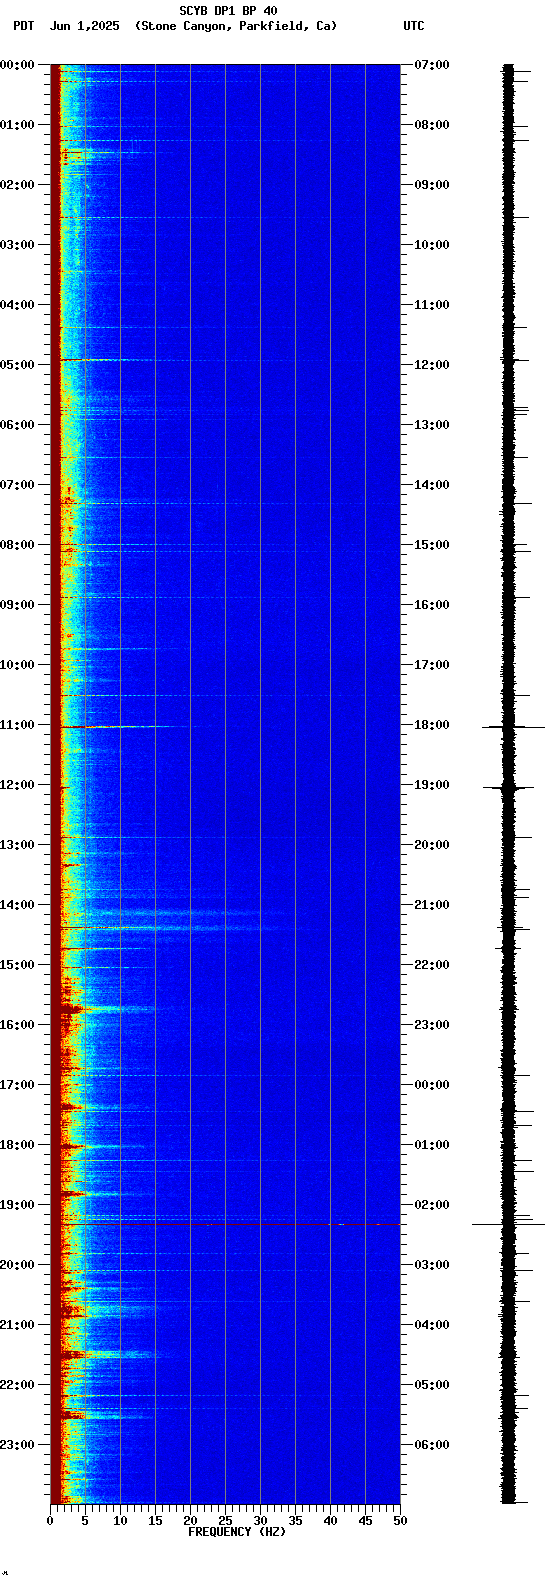Screen dimensions: 552x1584
Task: Select the 16:00 label on the PDT axis
Action: [x=16, y=1025]
